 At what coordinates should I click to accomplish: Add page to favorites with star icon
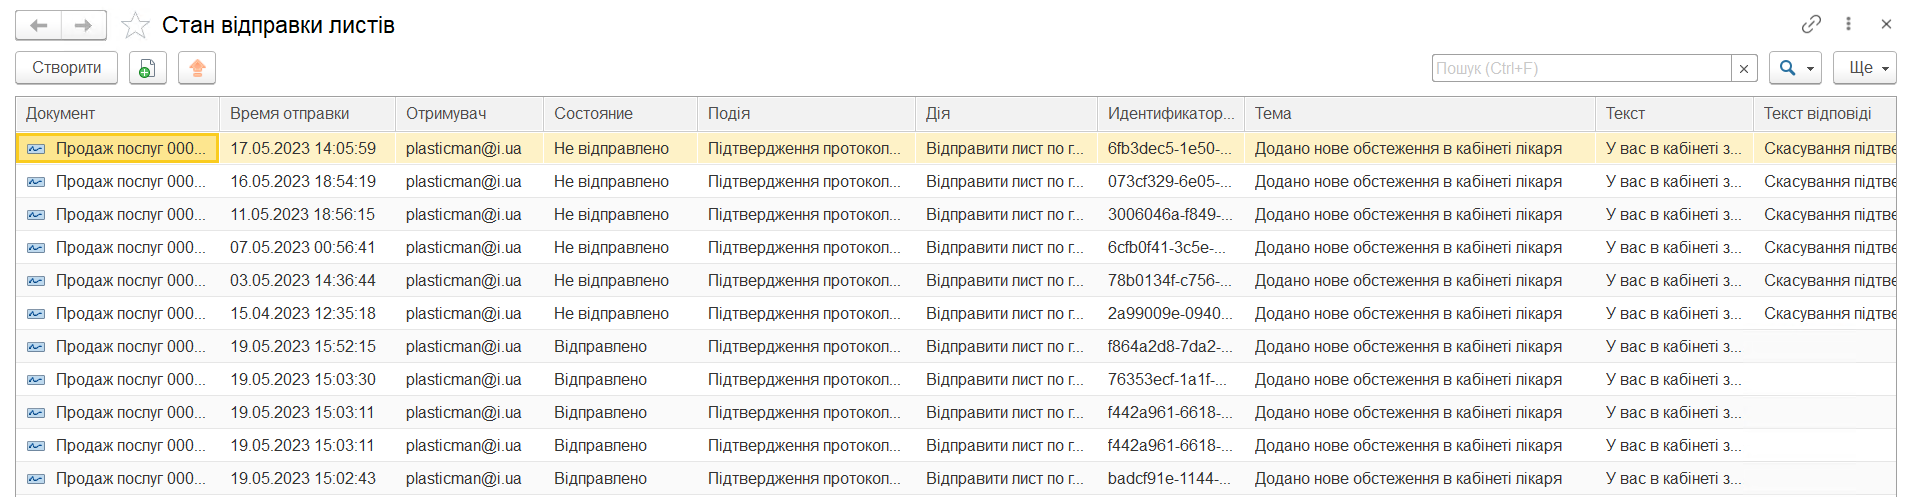[135, 25]
